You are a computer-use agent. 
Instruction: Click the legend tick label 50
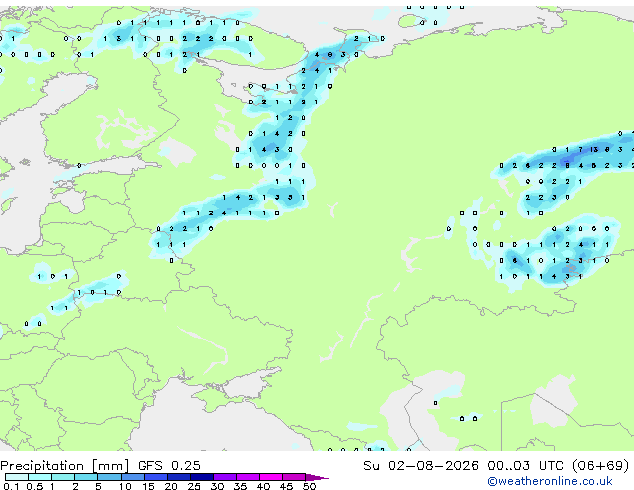click(x=309, y=486)
